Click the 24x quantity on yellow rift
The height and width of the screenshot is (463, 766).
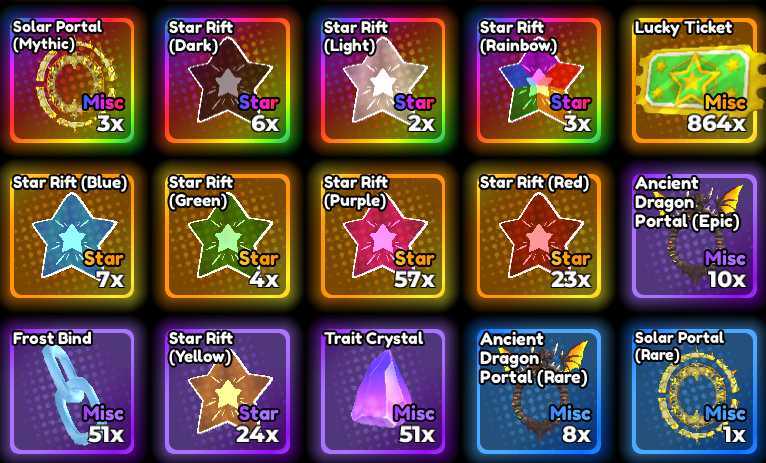tap(257, 434)
